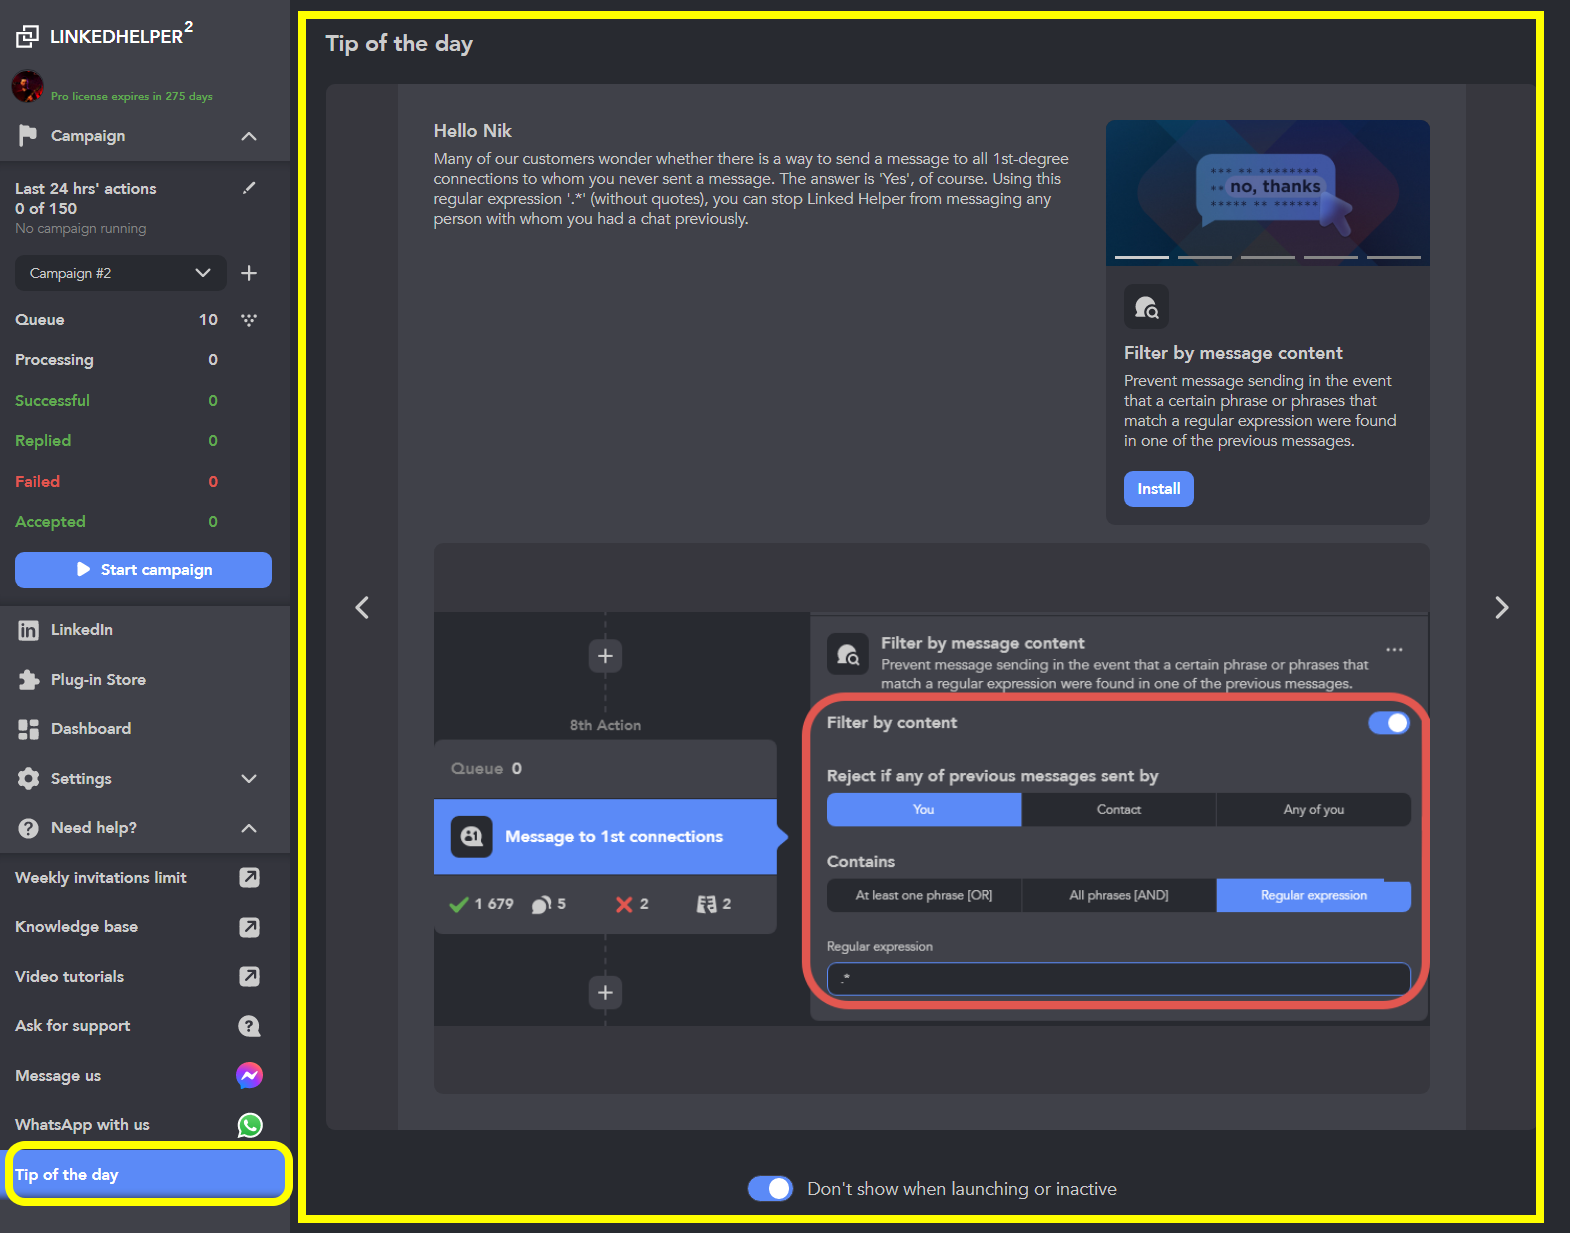Click successful count 1 679 checkmark
The width and height of the screenshot is (1570, 1233).
coord(459,904)
